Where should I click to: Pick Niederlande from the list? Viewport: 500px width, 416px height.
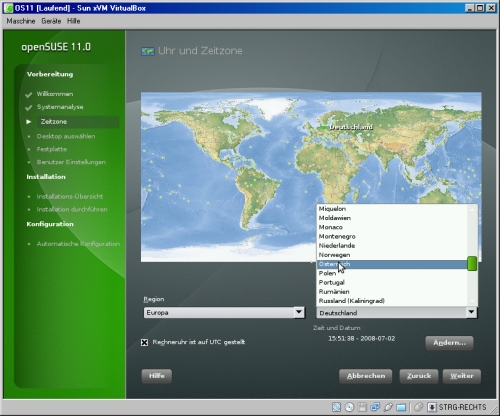tap(392, 246)
